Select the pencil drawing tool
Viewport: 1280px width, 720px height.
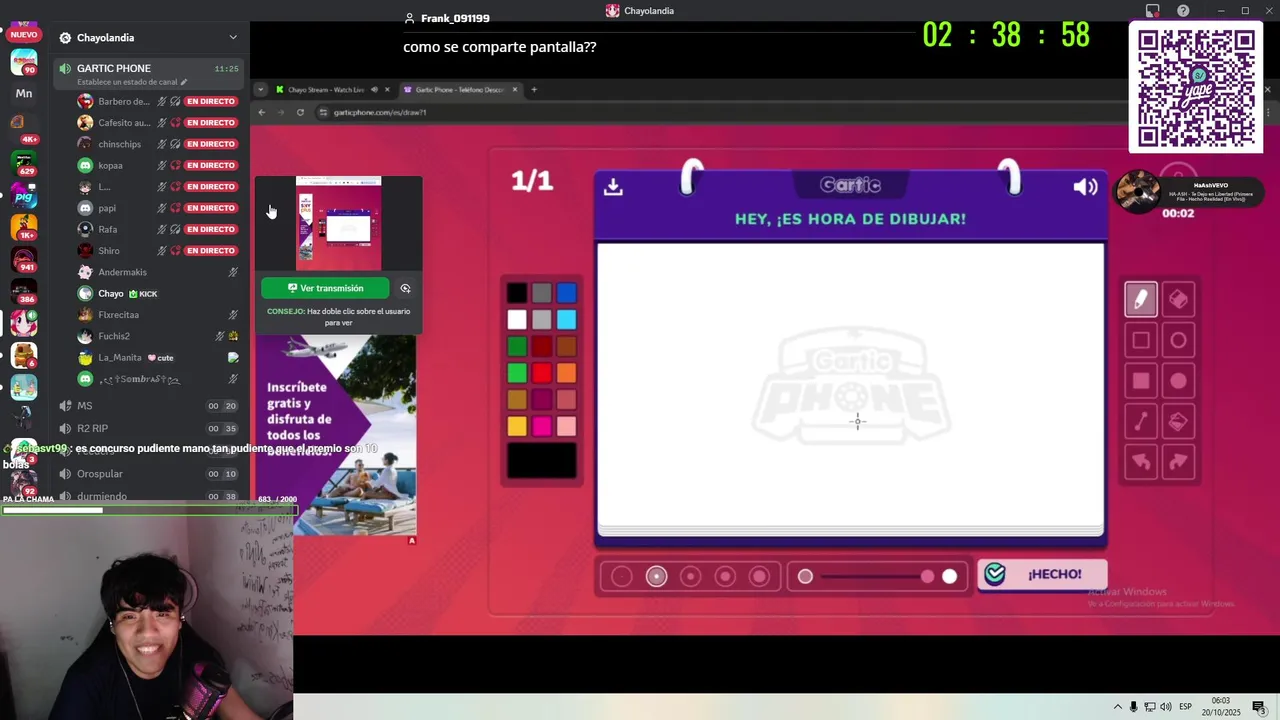(1141, 299)
